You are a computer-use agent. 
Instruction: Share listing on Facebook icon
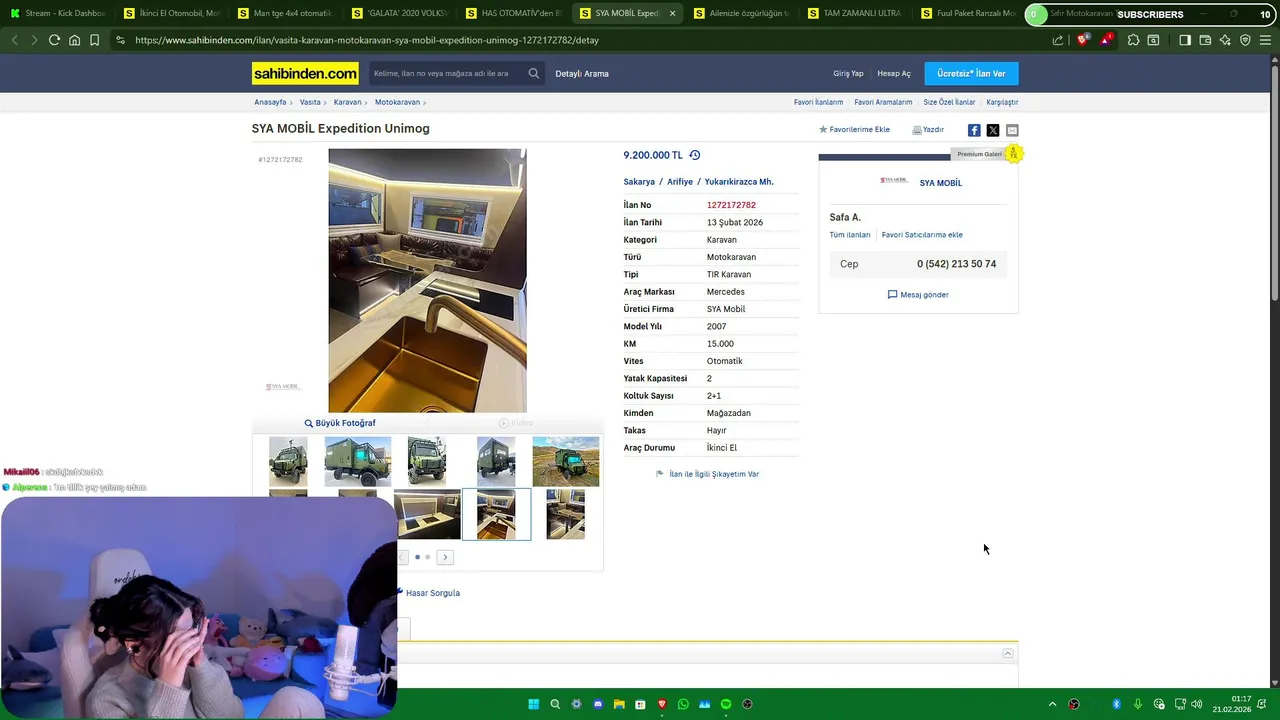(974, 130)
